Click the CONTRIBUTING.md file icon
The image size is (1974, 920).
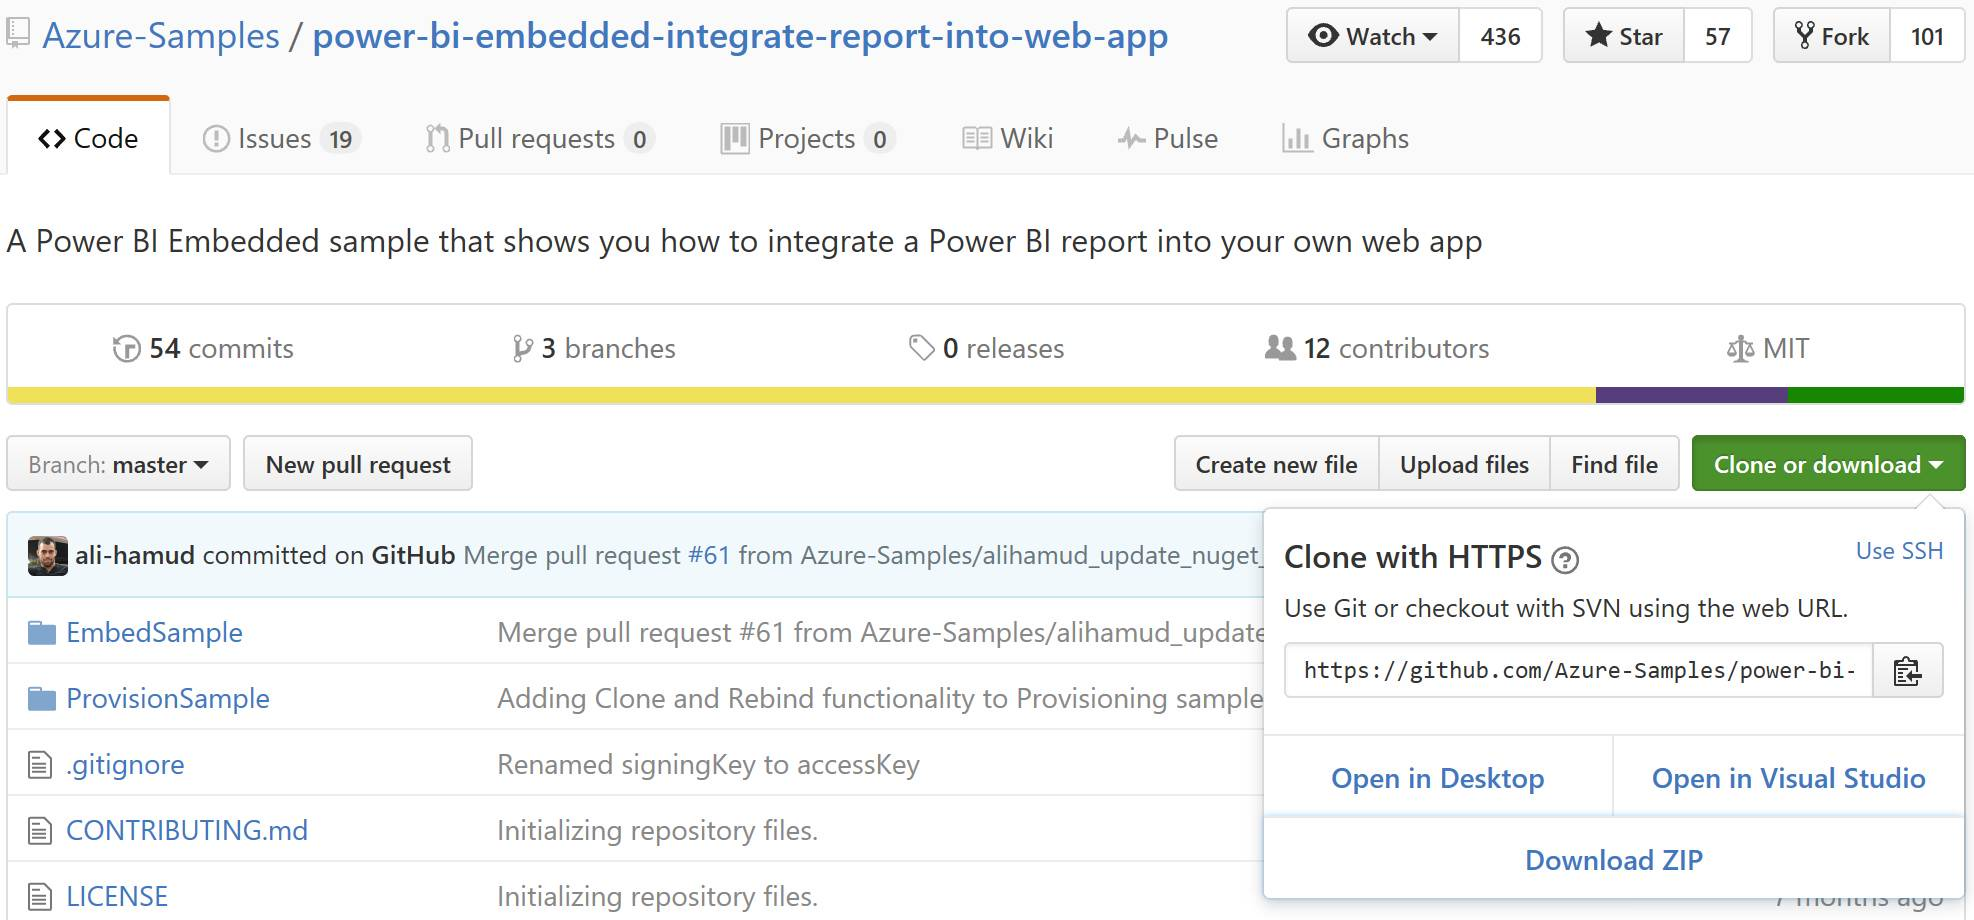pyautogui.click(x=39, y=831)
